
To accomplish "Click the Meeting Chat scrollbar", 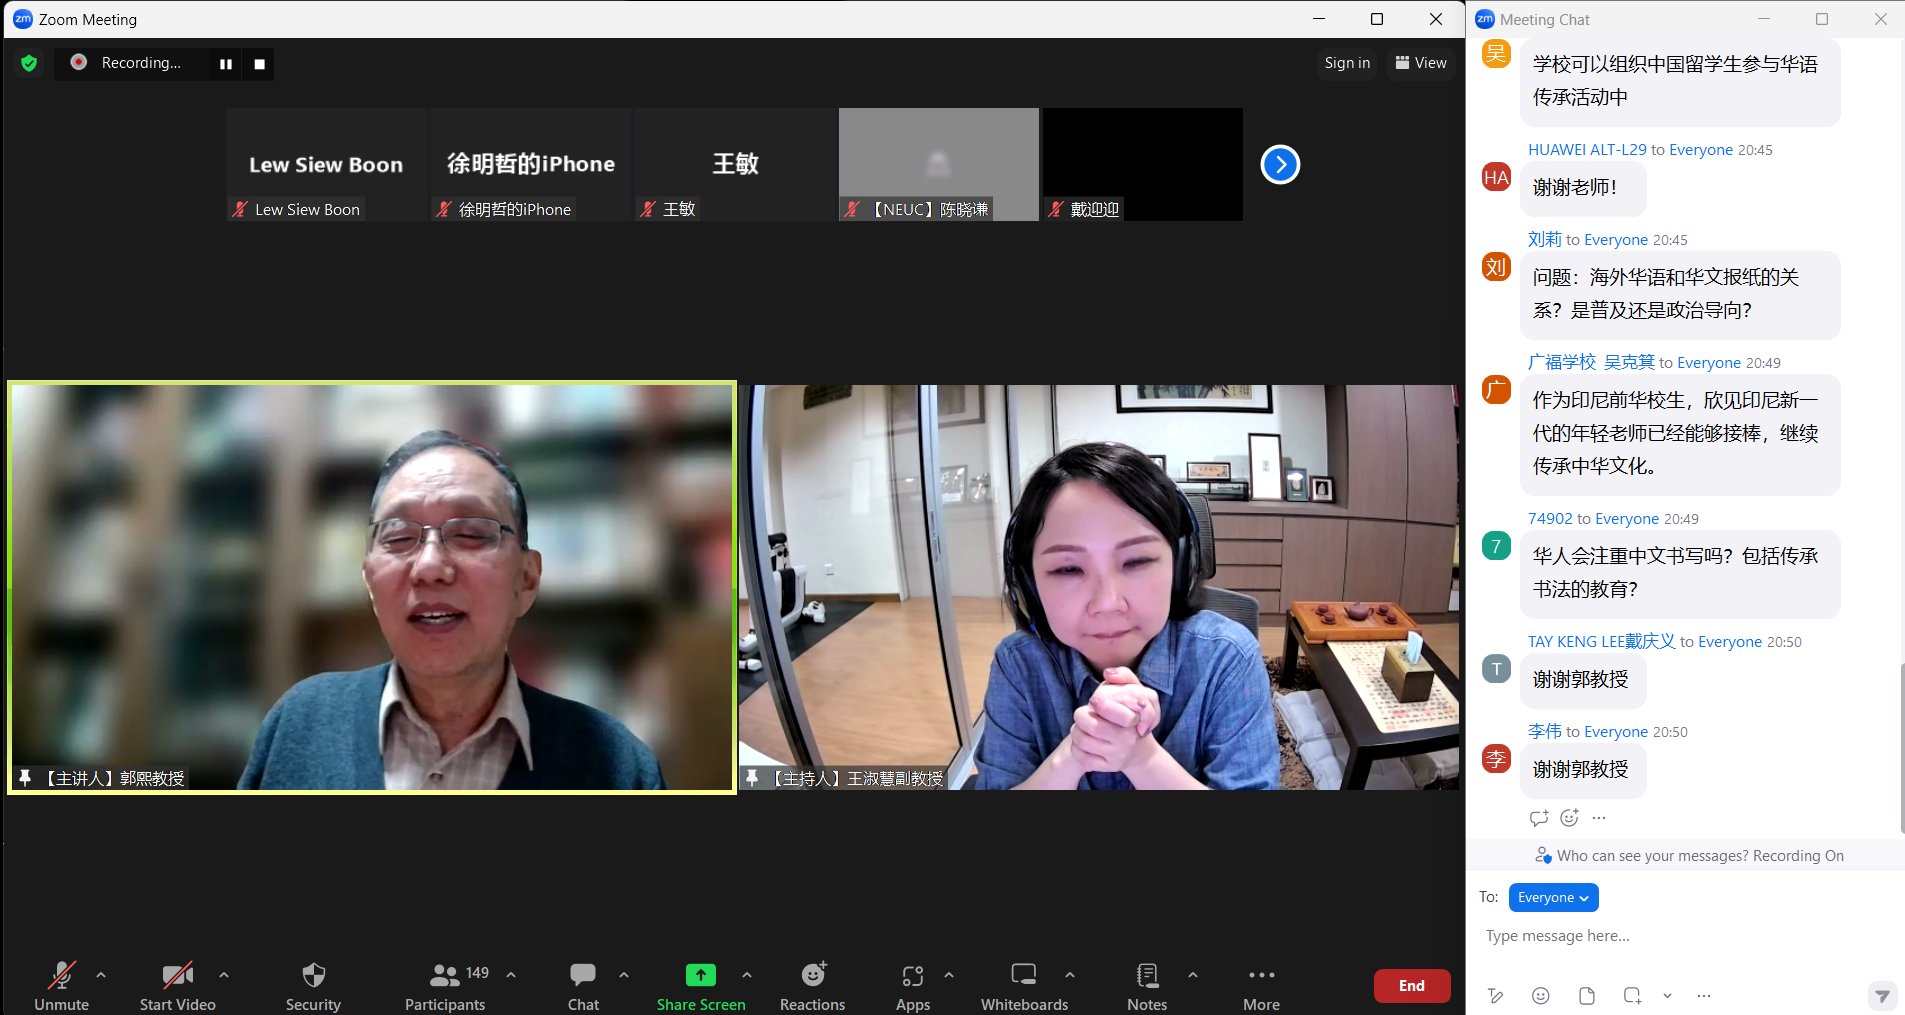I will tap(1901, 748).
